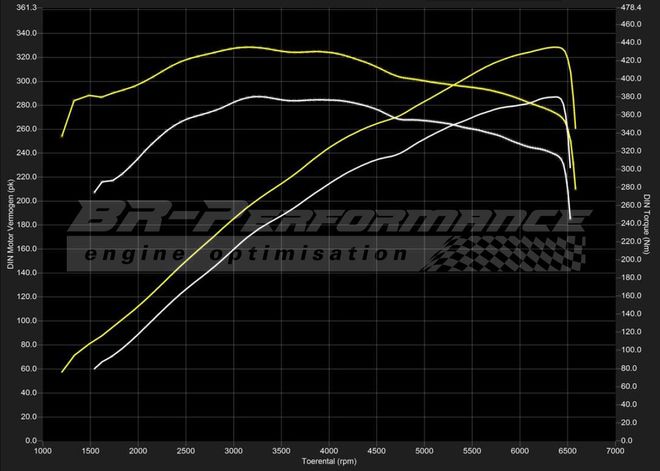Click the 478.4 maximum on the right axis
Viewport: 660px width, 471px height.
[633, 8]
